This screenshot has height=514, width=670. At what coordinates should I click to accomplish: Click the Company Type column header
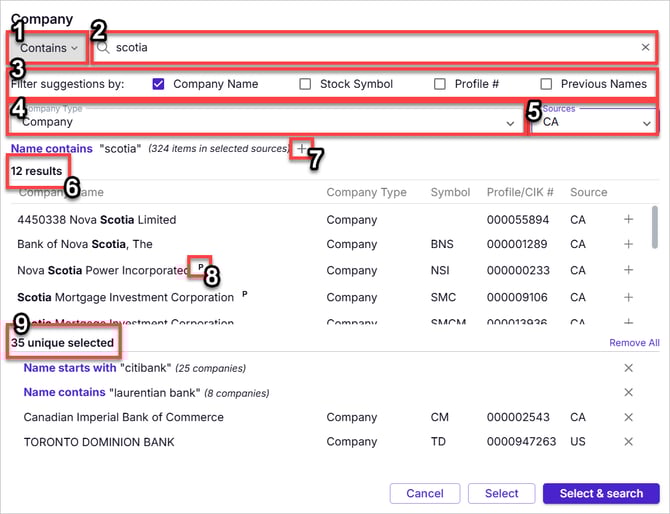coord(366,192)
